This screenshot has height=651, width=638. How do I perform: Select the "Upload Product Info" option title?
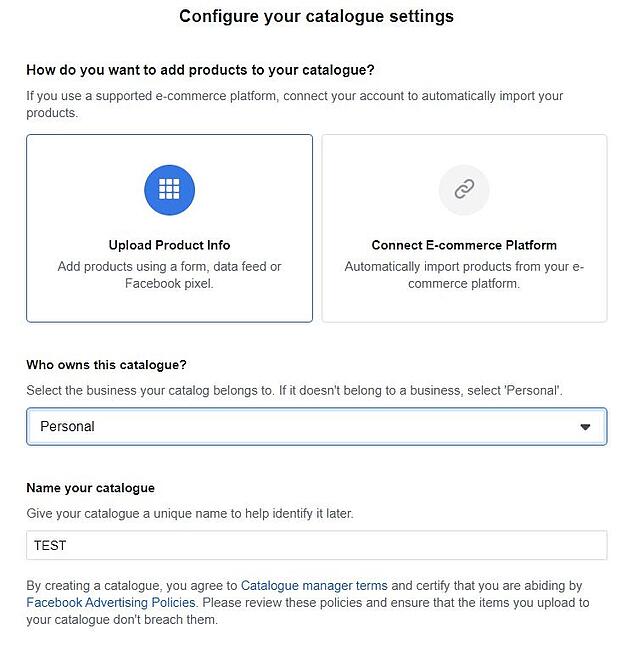coord(169,245)
